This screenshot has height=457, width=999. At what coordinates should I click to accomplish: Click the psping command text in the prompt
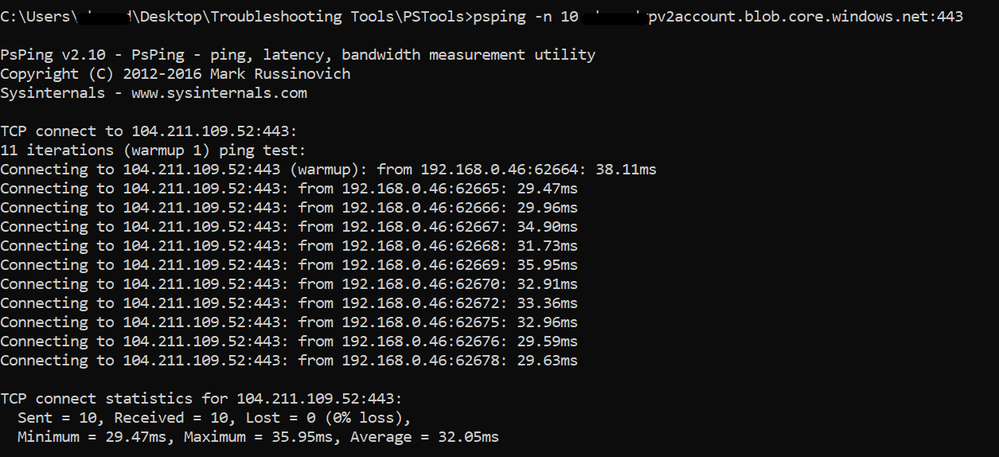tap(718, 17)
